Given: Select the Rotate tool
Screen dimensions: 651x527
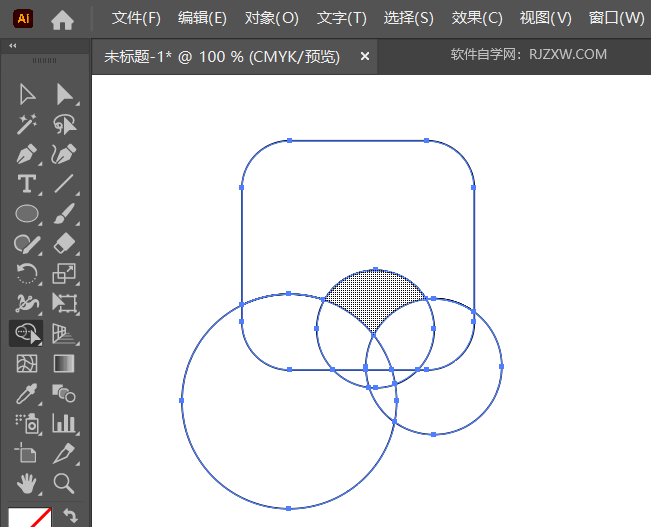Looking at the screenshot, I should coord(27,274).
